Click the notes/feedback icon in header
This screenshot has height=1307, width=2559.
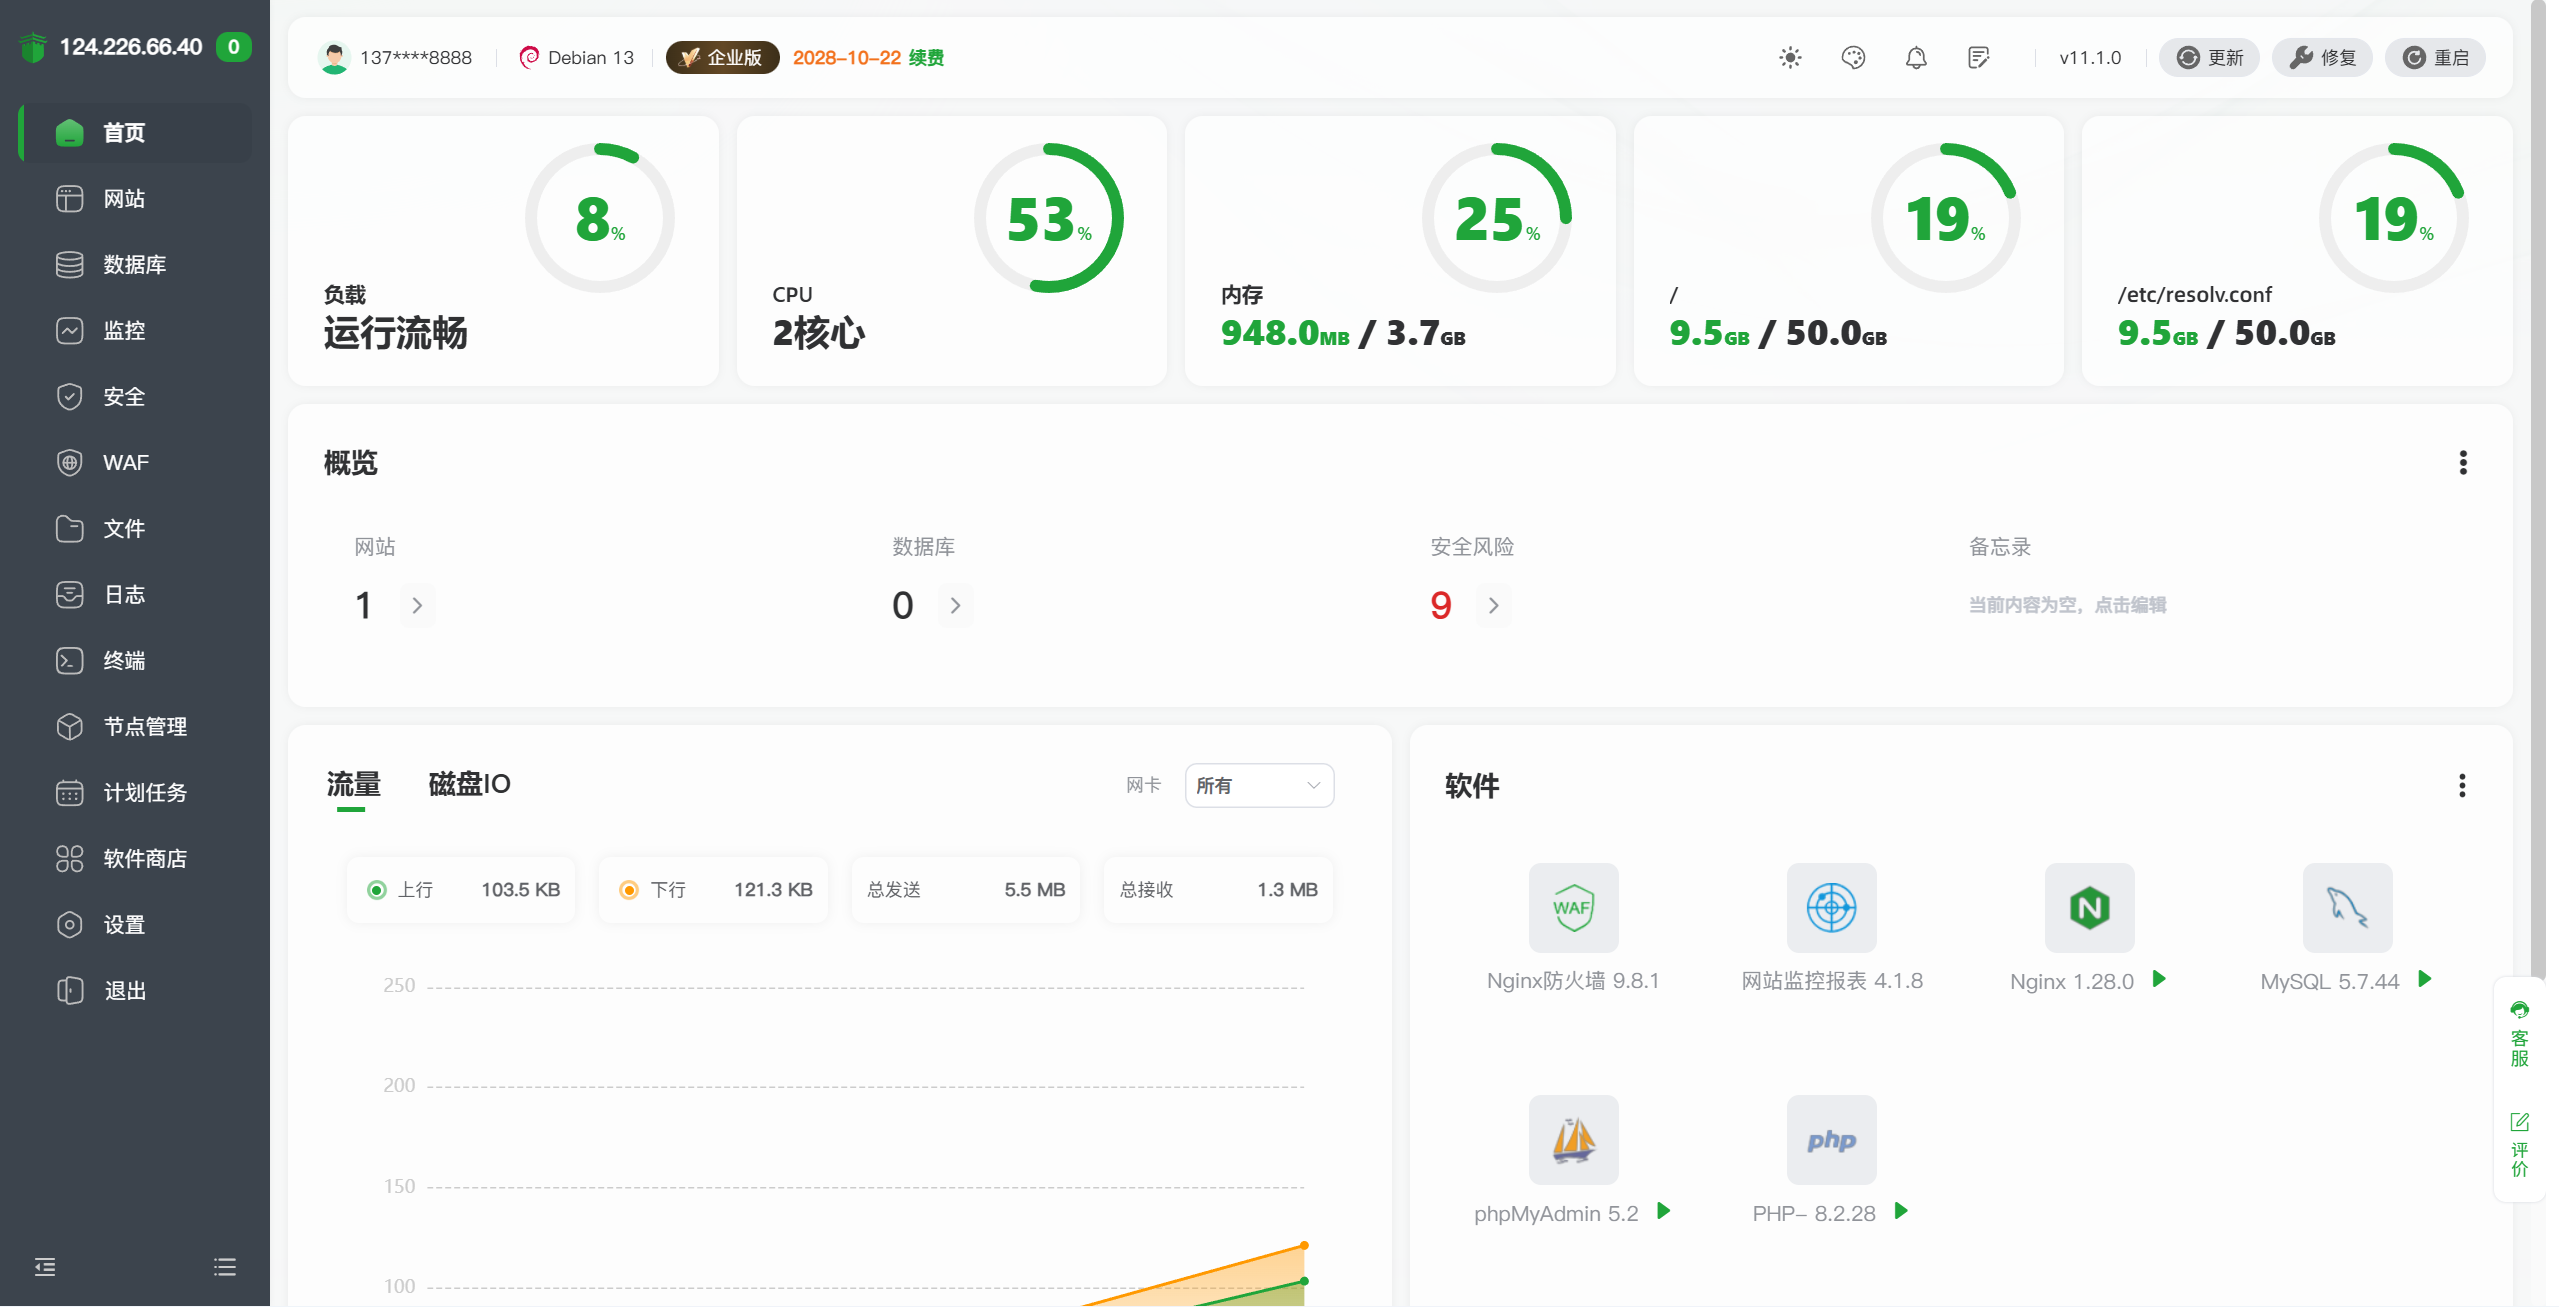point(1978,58)
